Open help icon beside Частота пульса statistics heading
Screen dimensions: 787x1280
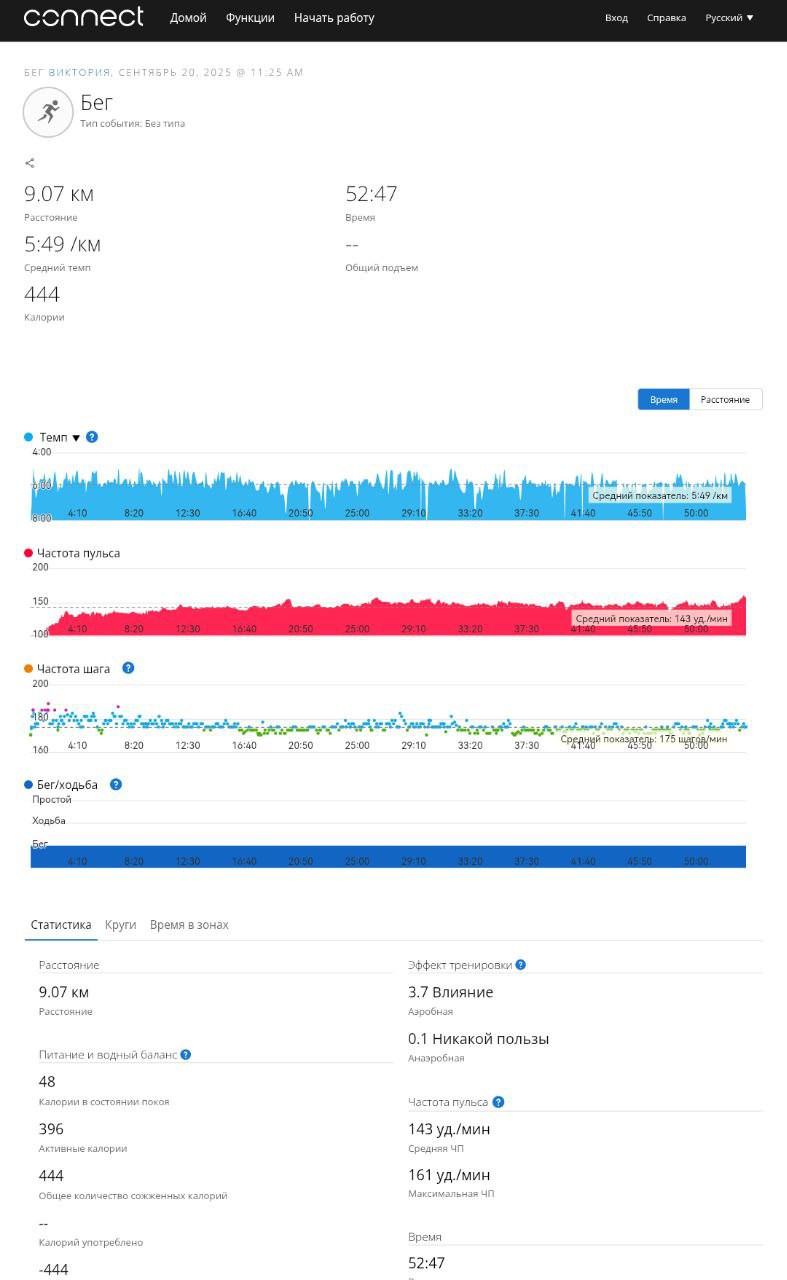pos(498,1102)
